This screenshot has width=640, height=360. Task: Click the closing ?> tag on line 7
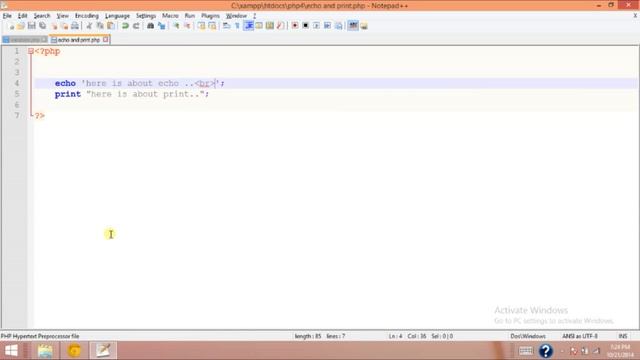tap(40, 116)
